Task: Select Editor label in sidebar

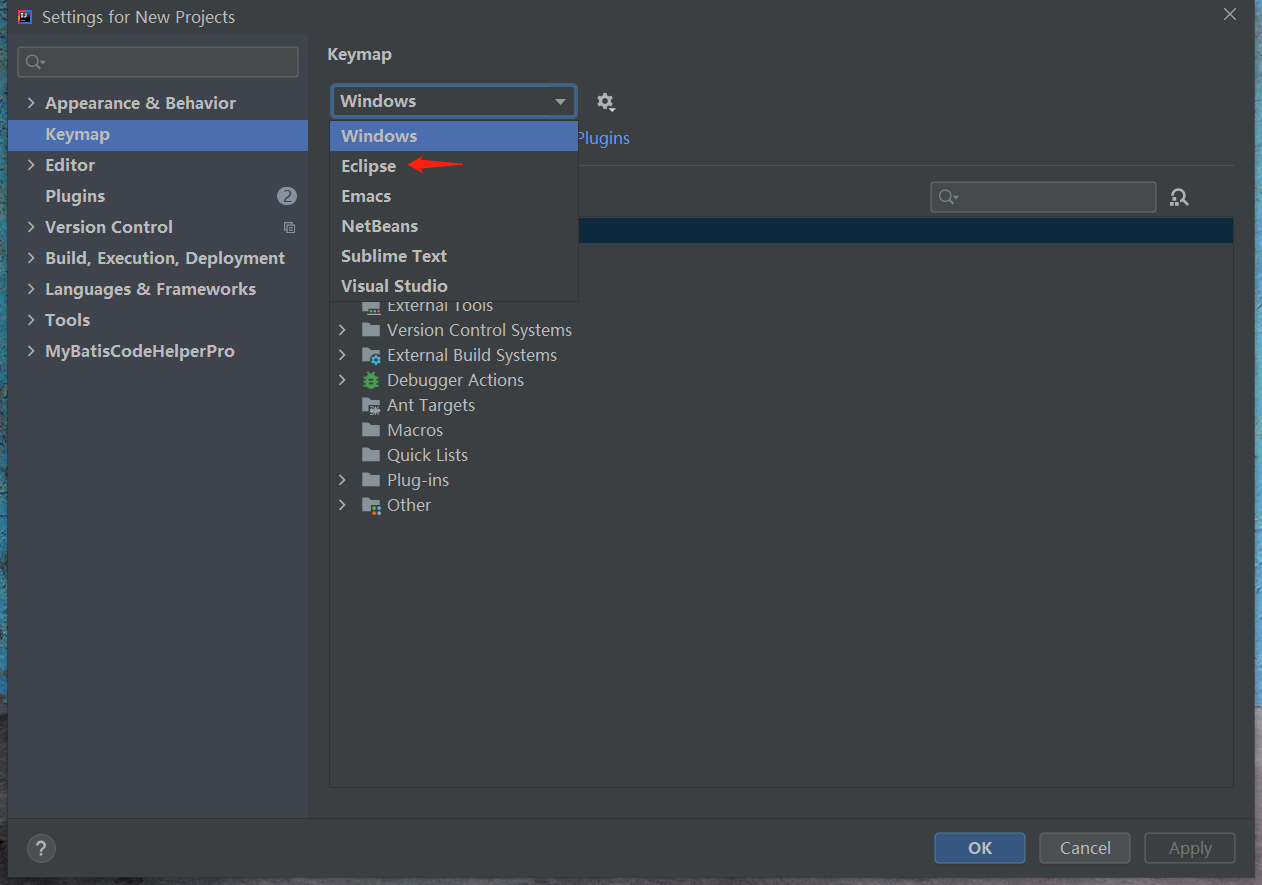Action: [70, 165]
